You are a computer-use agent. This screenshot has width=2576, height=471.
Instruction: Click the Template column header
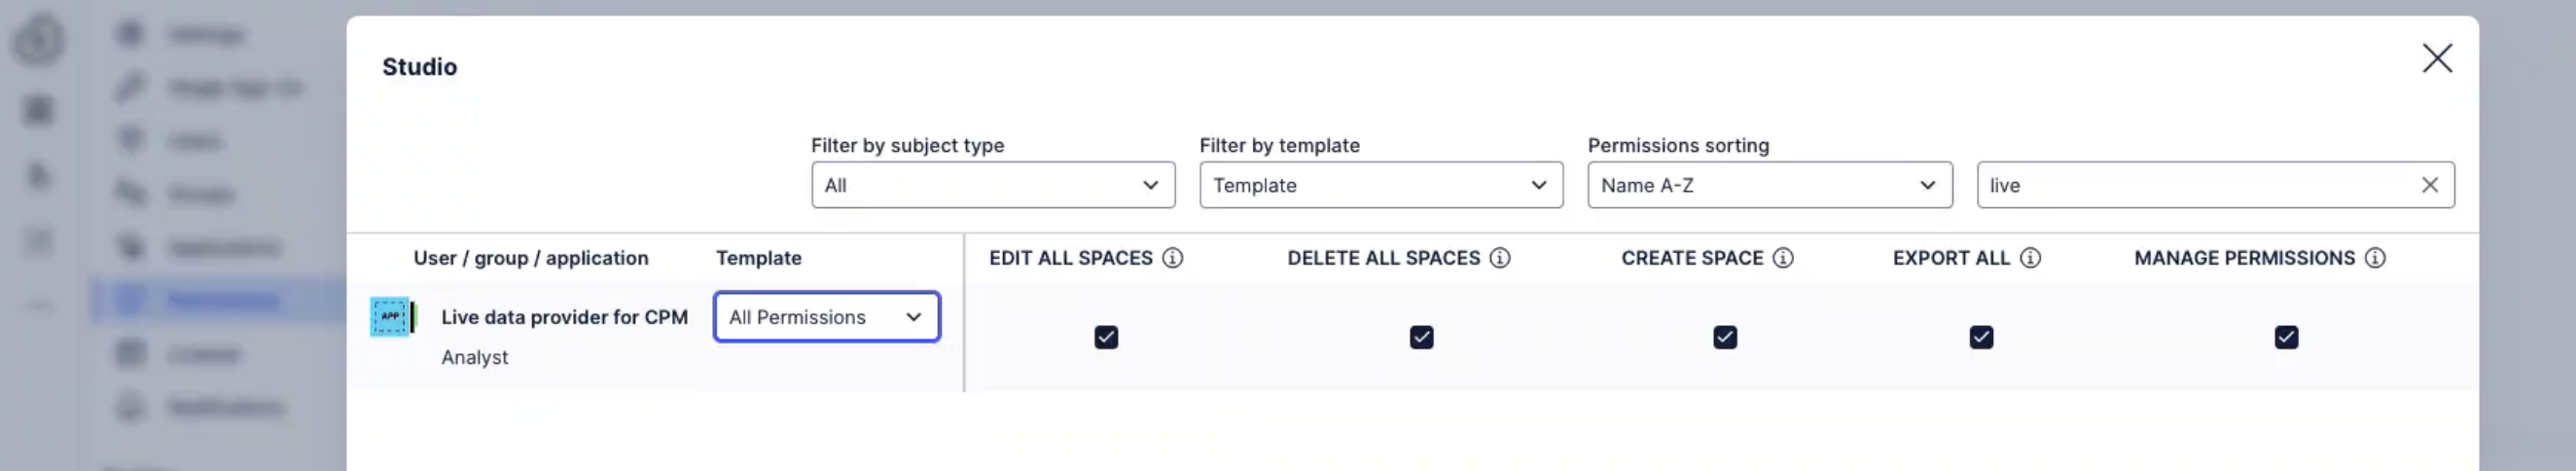758,258
